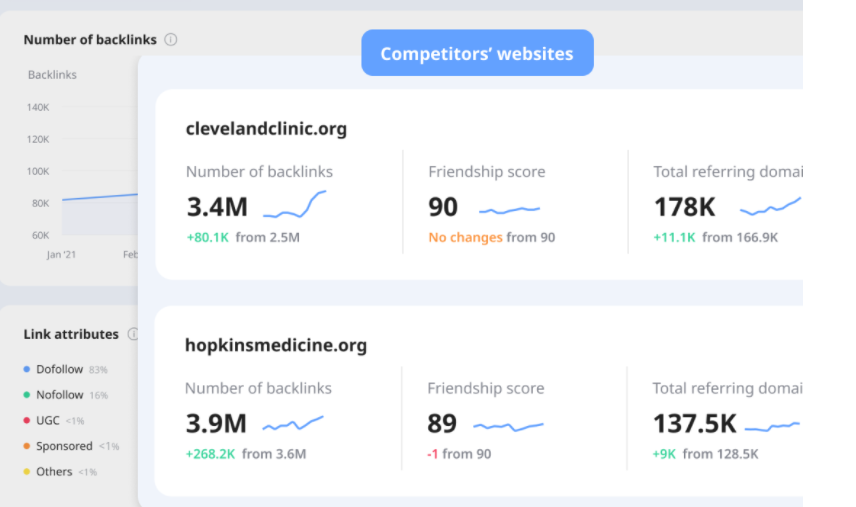Select the Dofollow link attribute label
Screen dimensions: 856x507
tap(60, 369)
